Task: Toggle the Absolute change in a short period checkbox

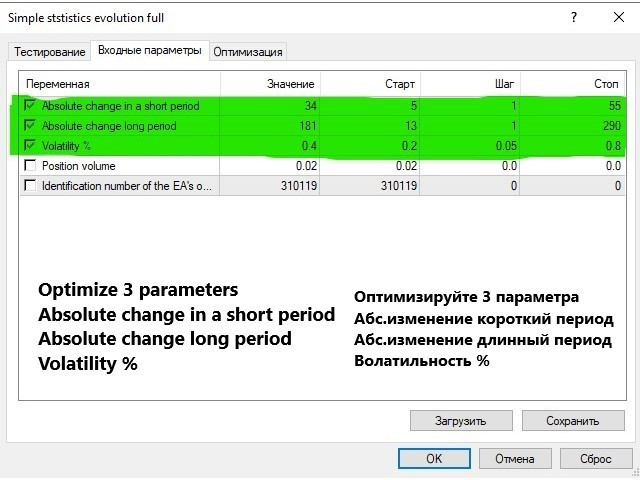Action: point(31,105)
